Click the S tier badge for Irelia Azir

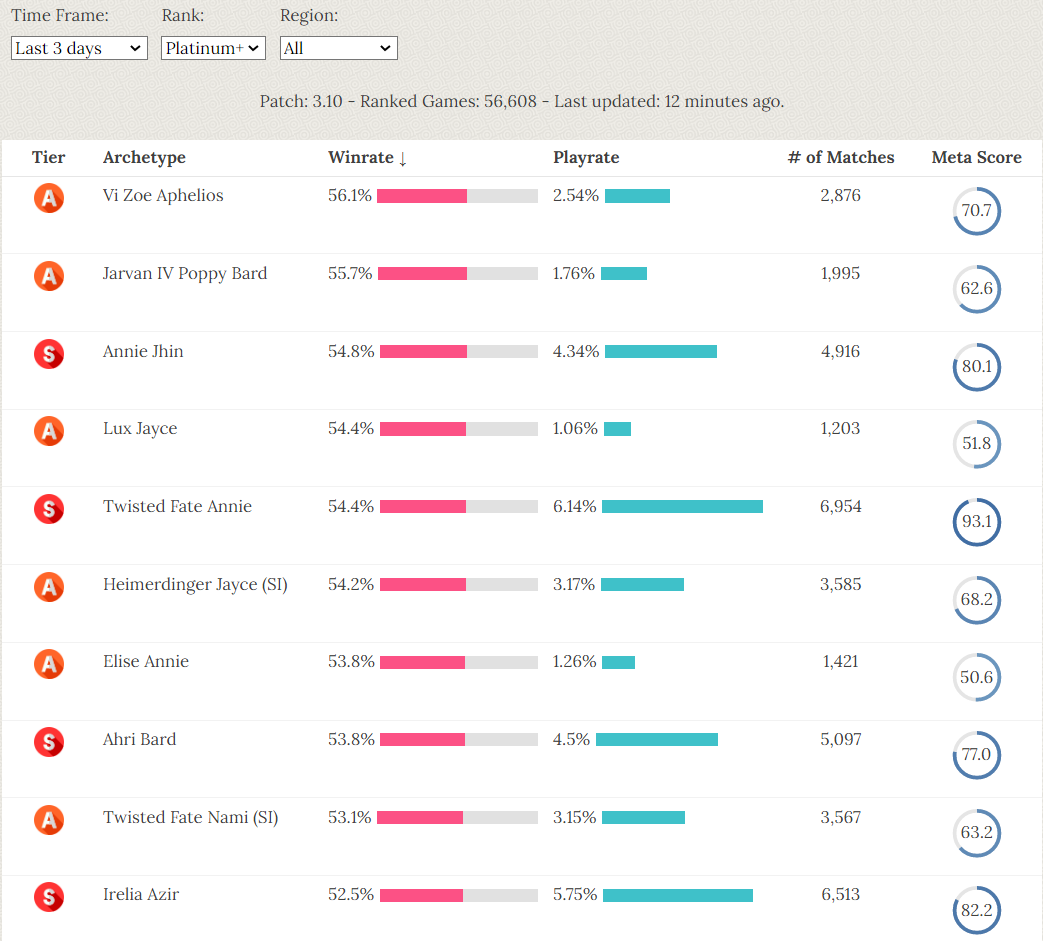click(x=49, y=896)
